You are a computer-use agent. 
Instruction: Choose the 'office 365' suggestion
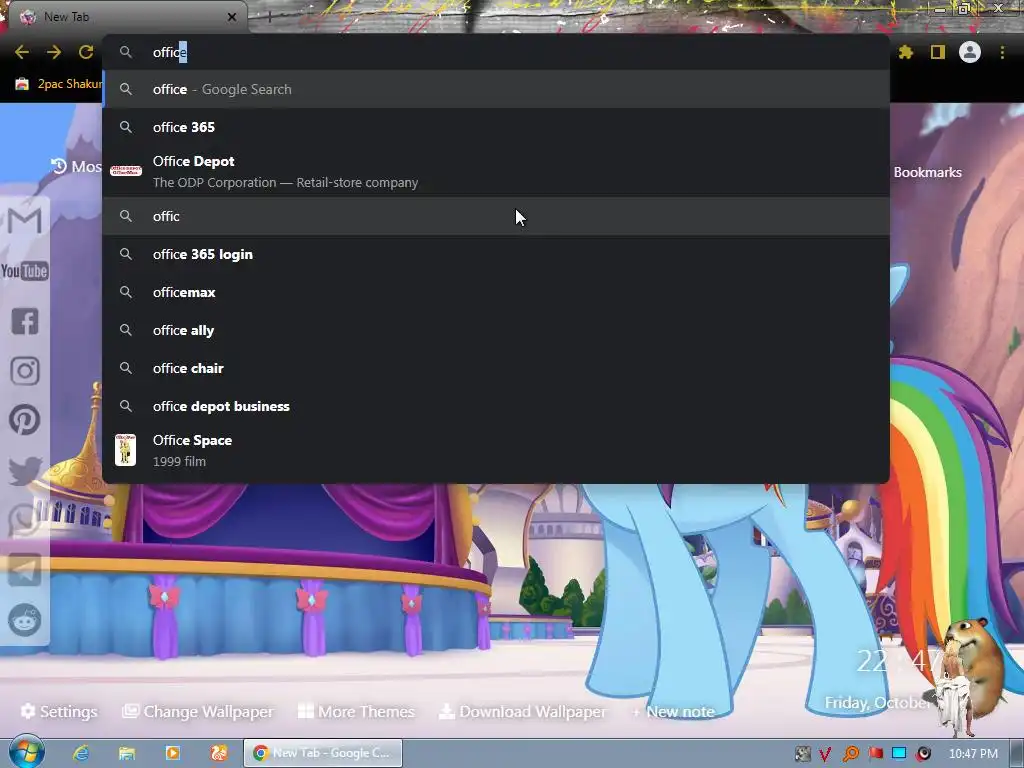coord(496,127)
